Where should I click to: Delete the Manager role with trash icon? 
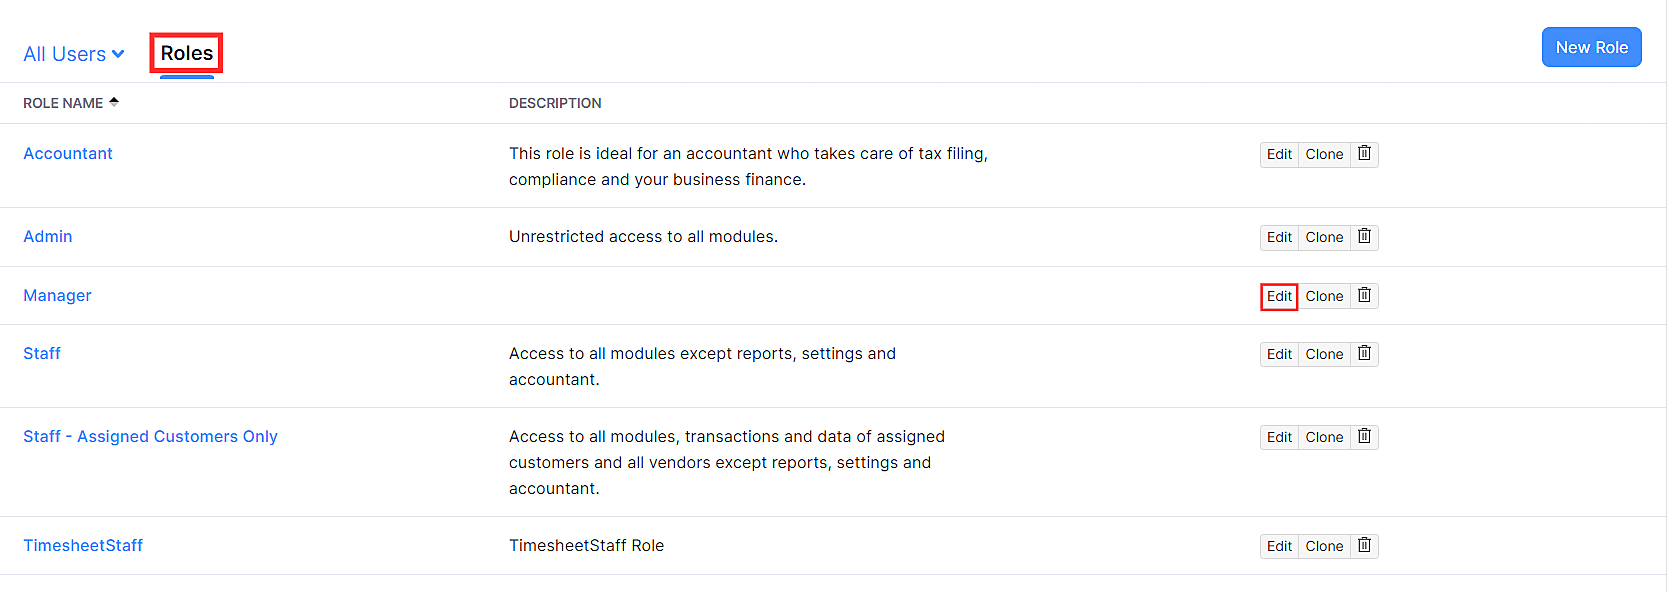click(1364, 296)
